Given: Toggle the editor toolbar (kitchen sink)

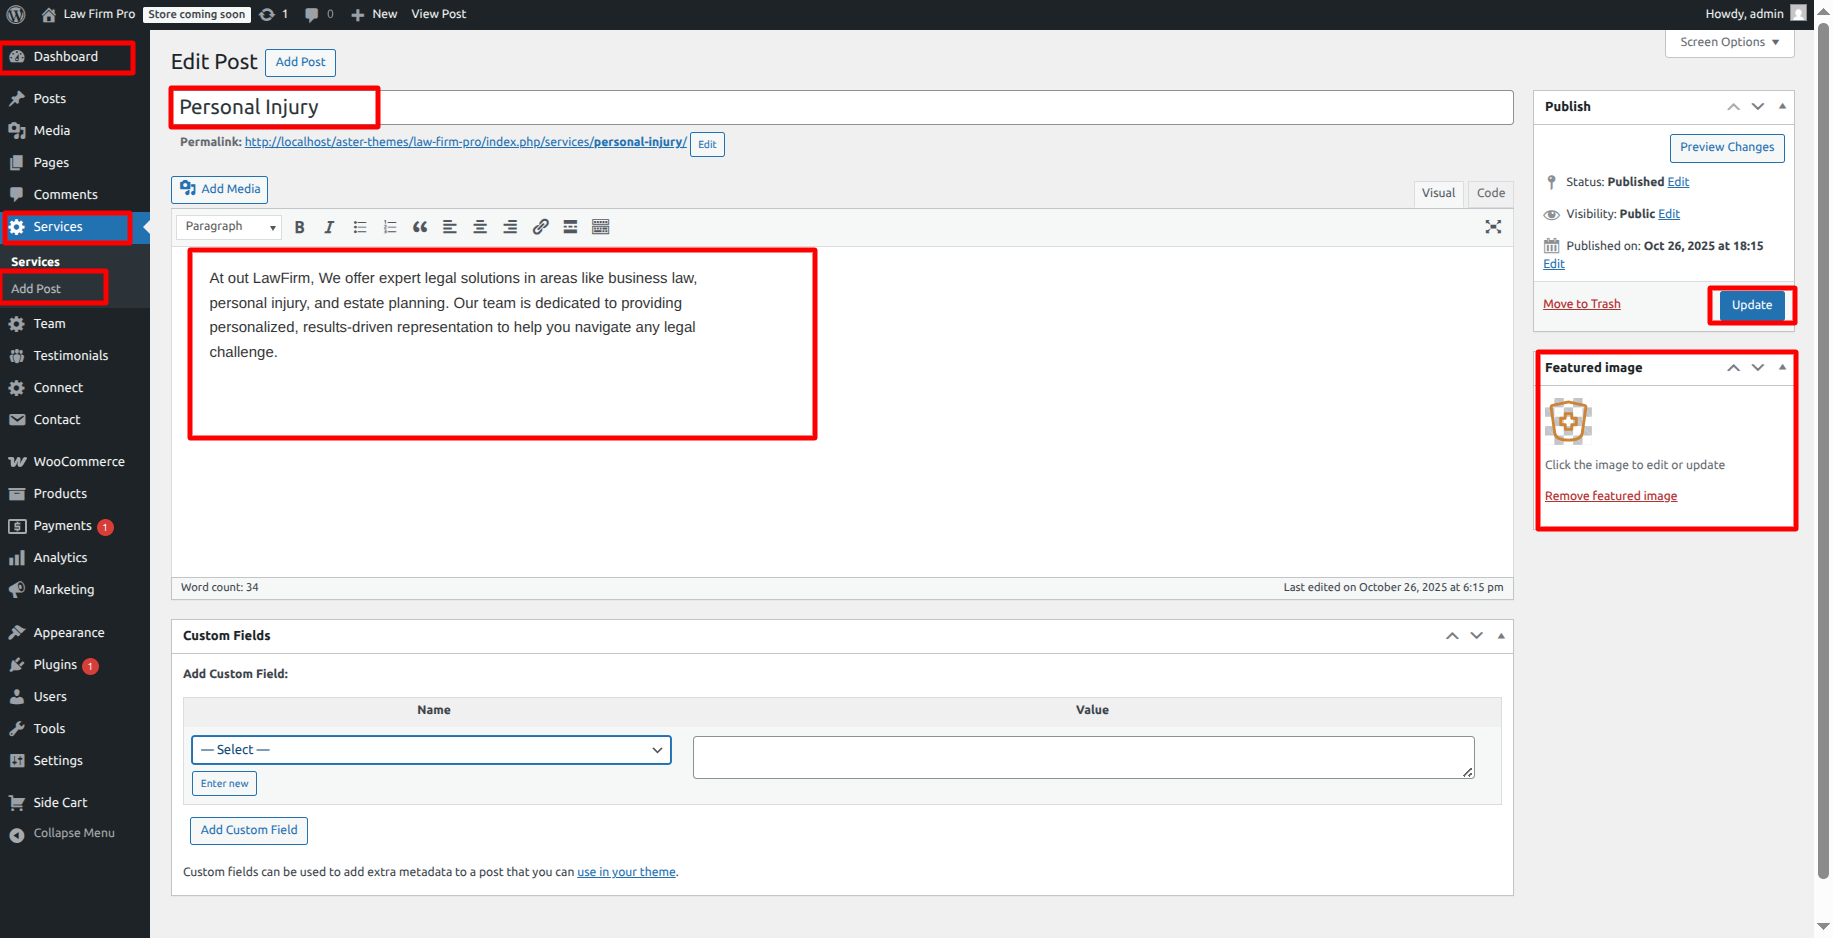Looking at the screenshot, I should tap(600, 227).
